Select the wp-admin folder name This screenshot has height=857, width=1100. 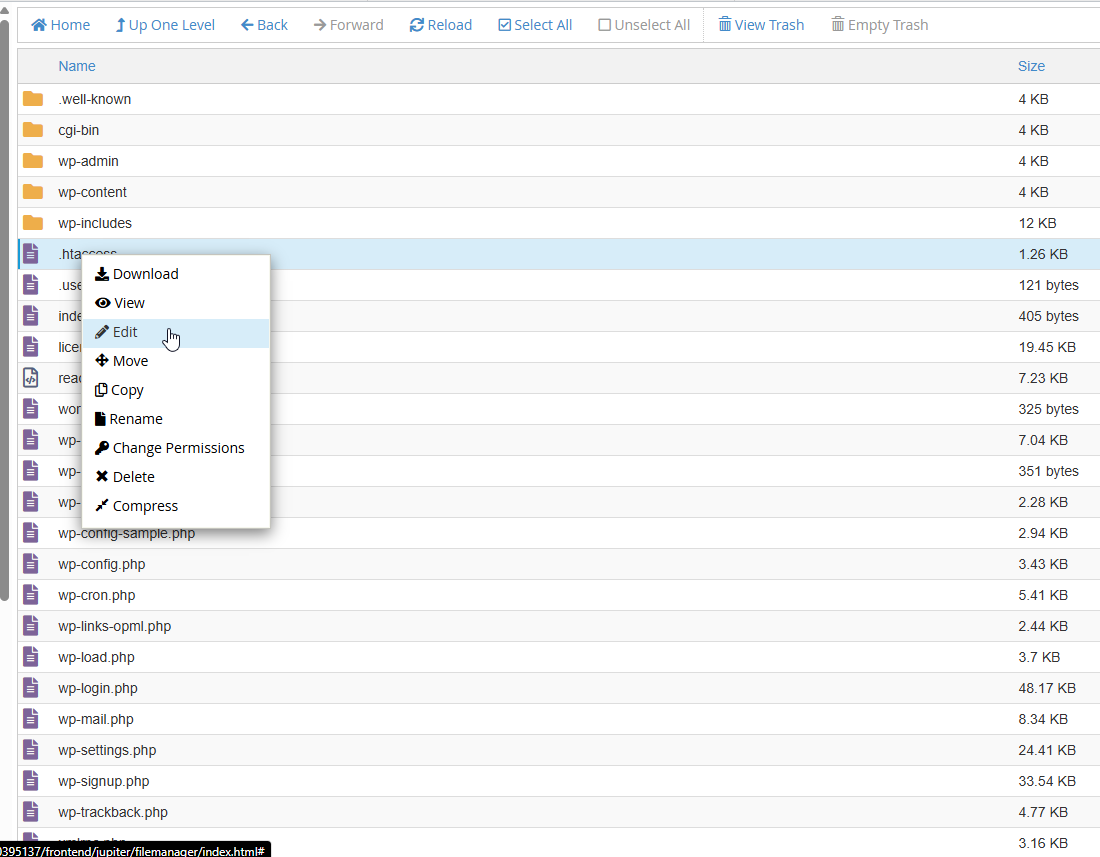point(88,161)
